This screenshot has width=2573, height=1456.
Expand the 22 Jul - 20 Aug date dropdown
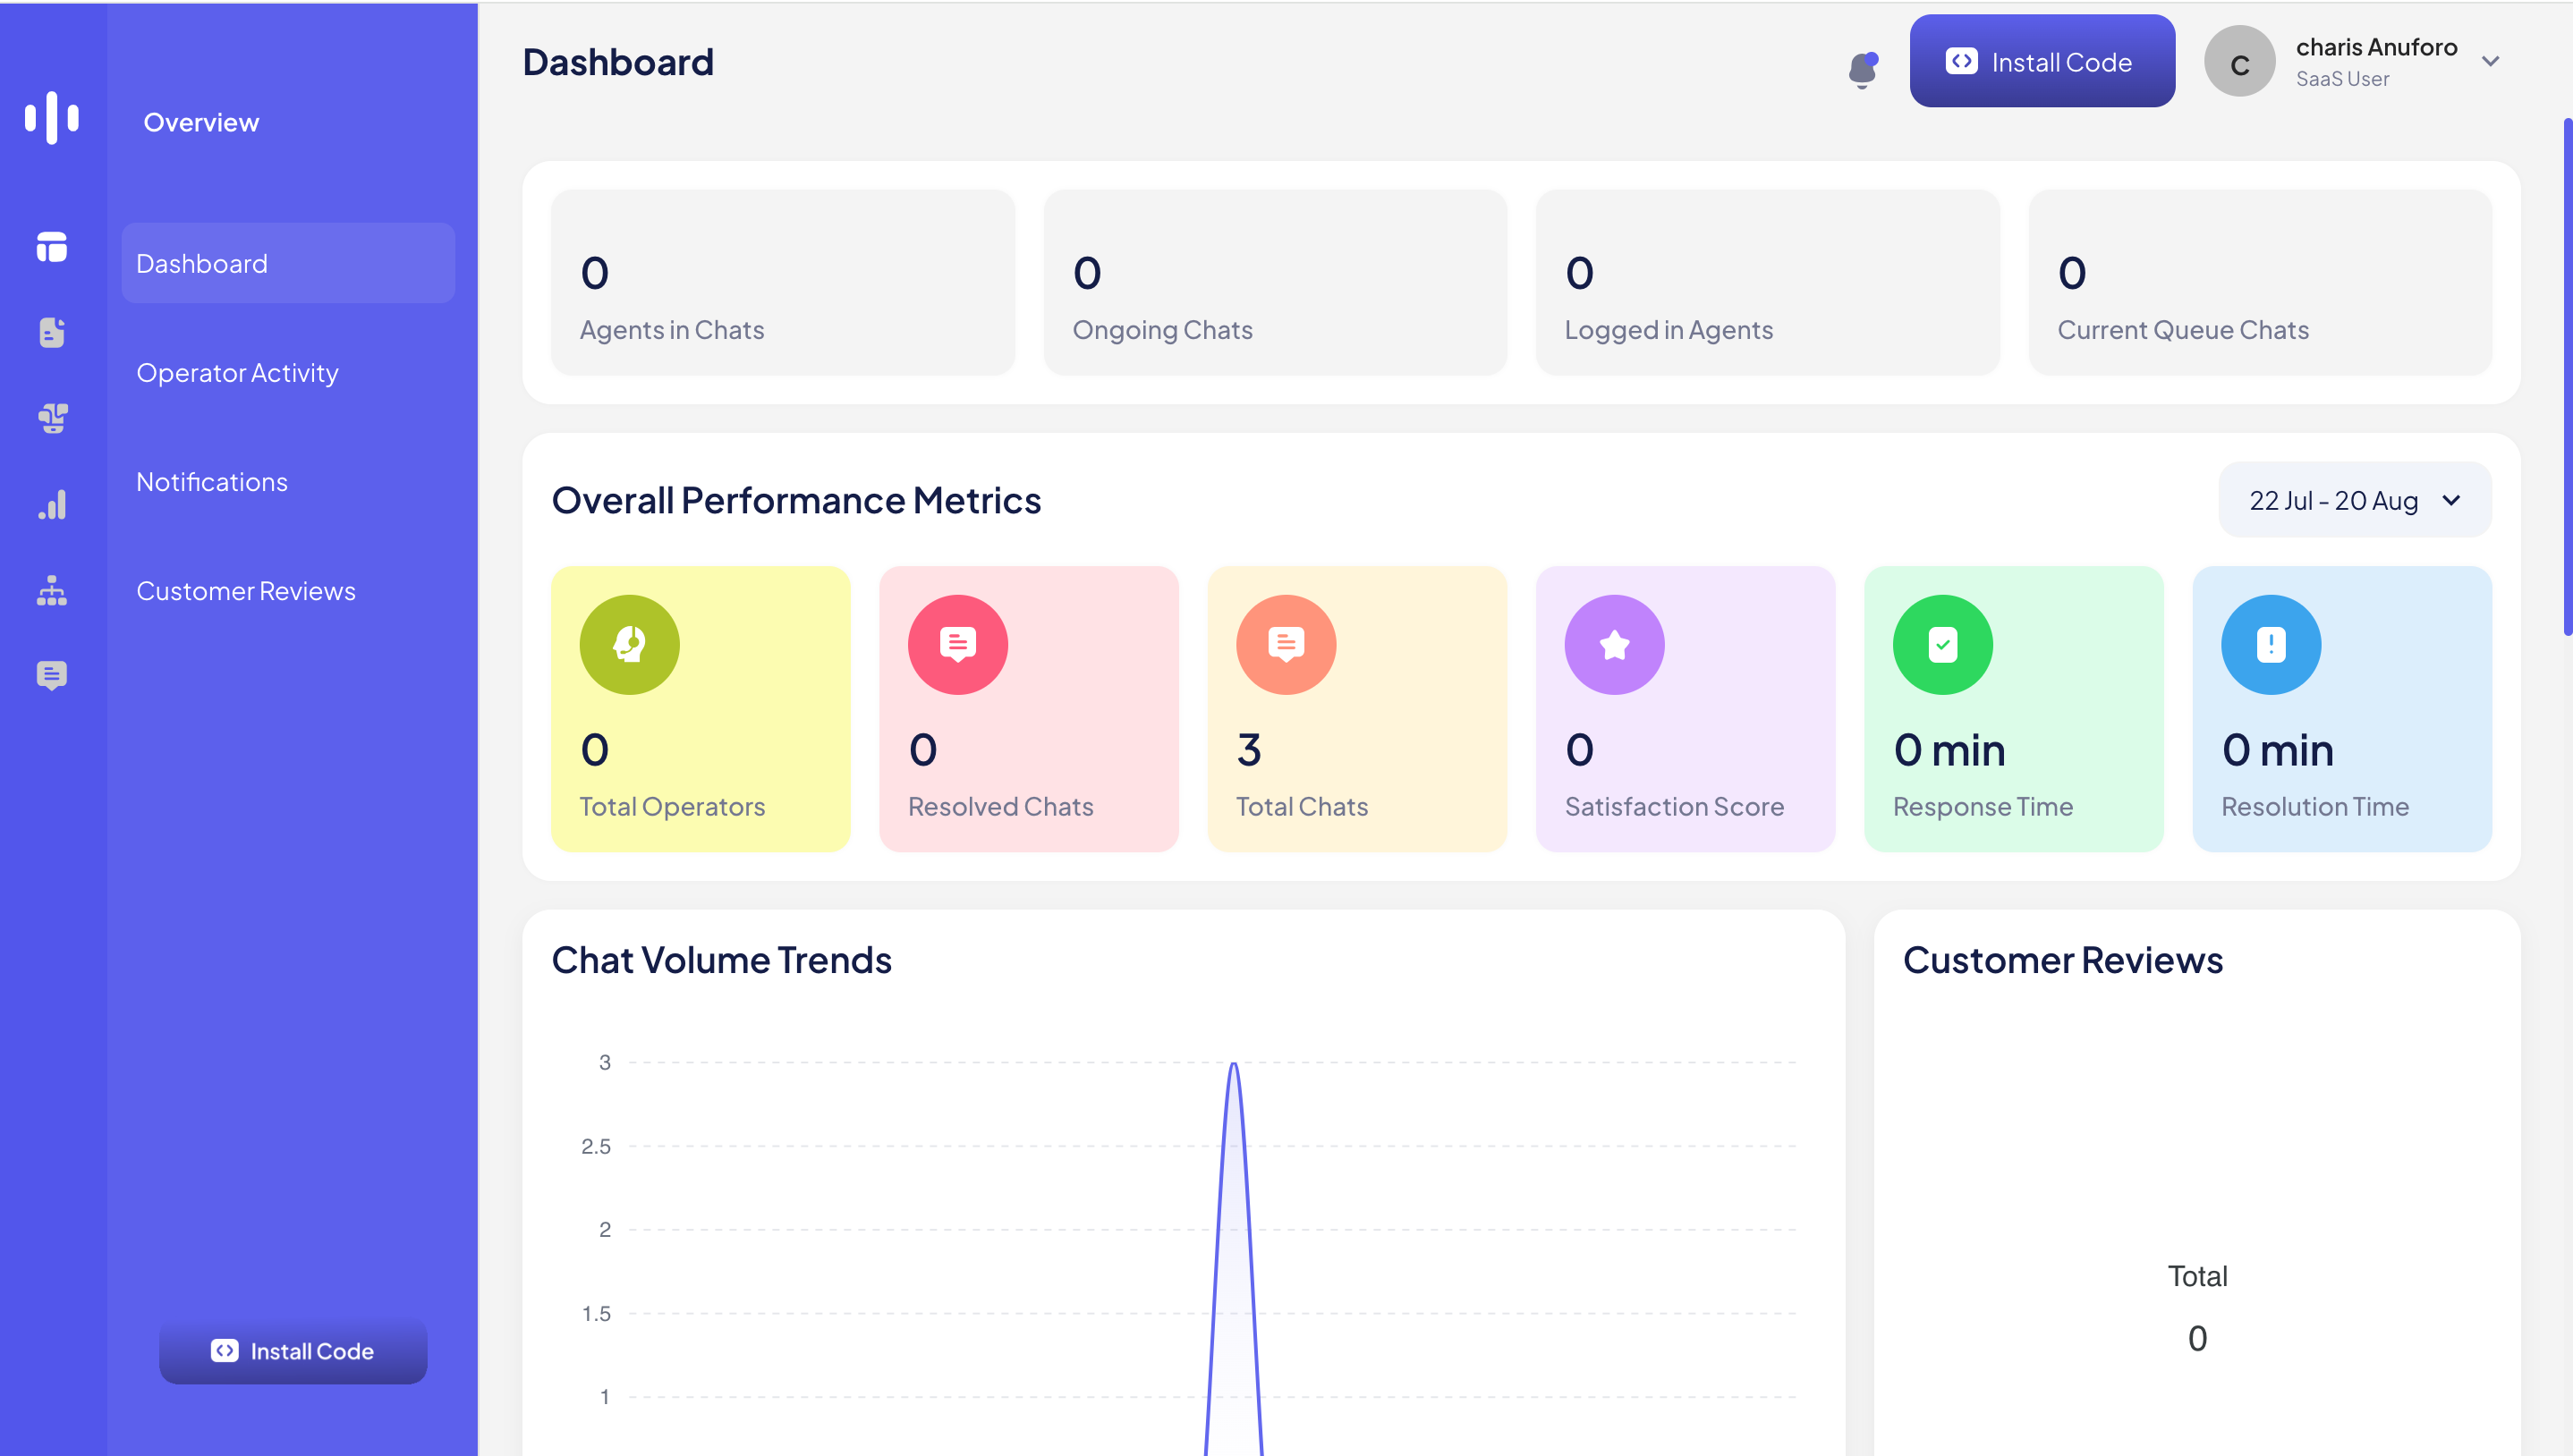(2354, 500)
